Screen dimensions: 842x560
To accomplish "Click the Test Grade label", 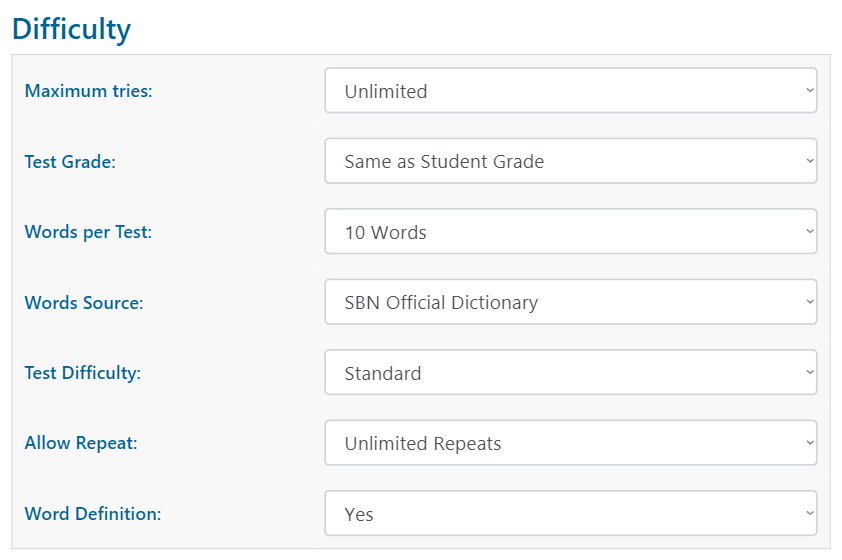I will [70, 161].
